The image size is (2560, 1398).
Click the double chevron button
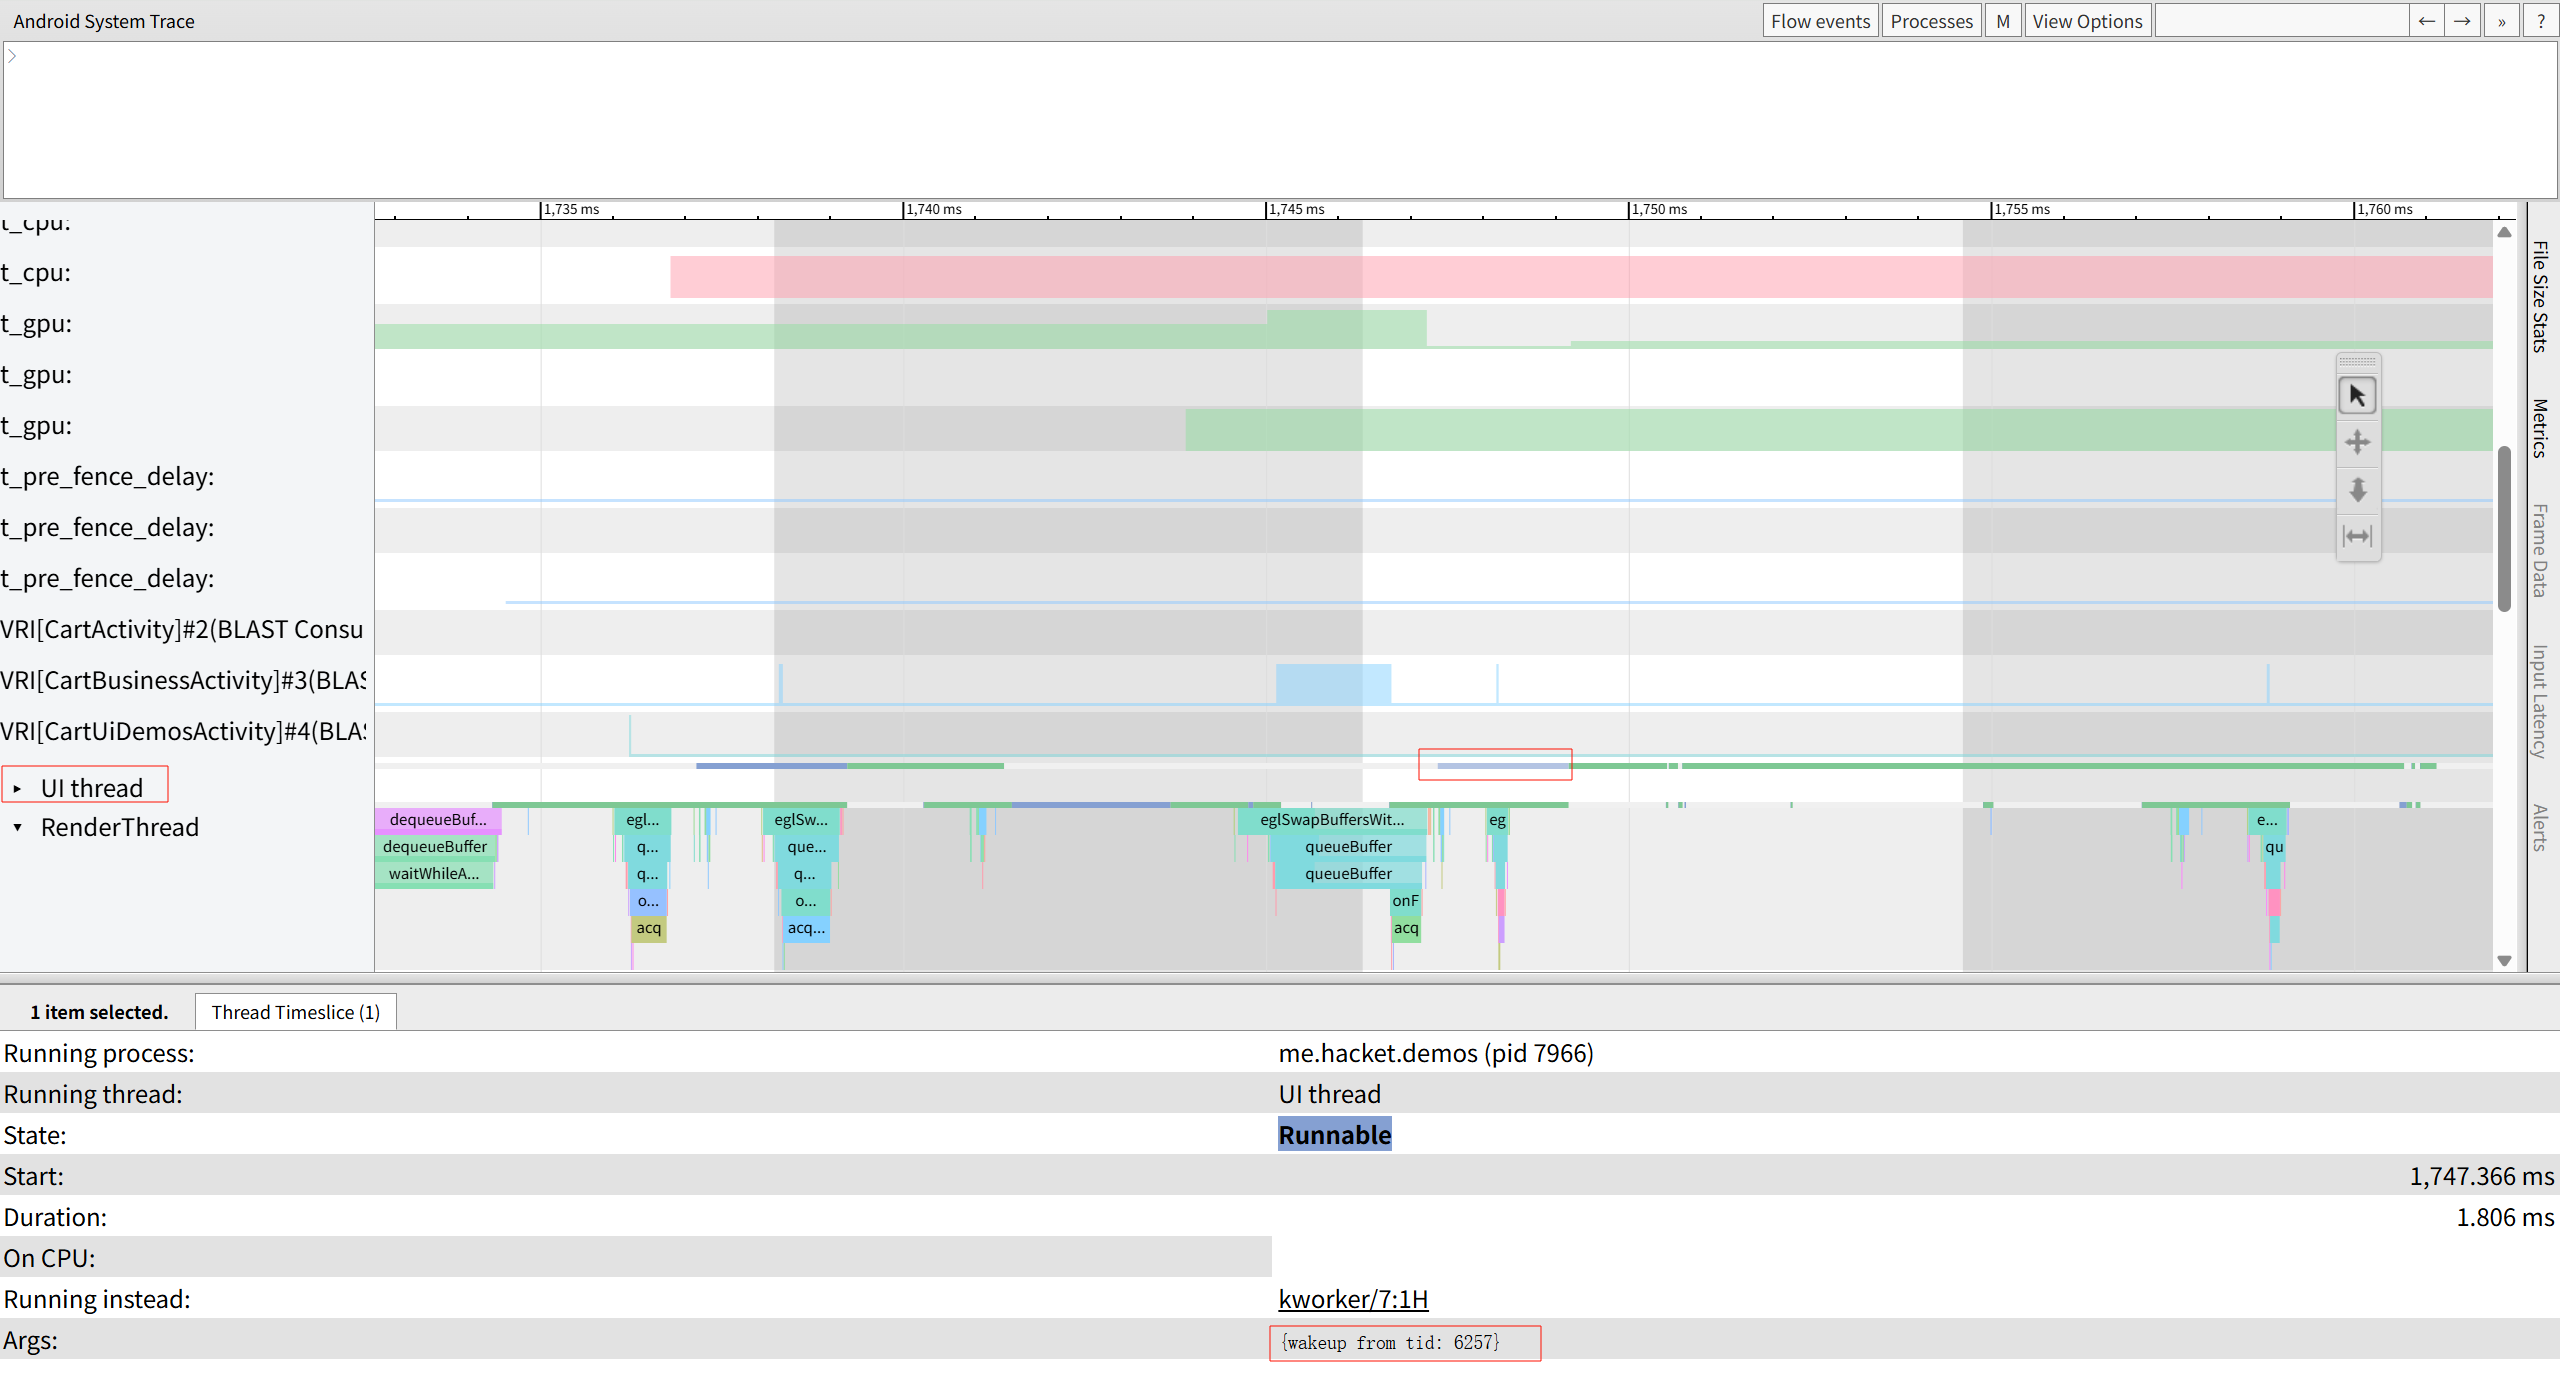[x=2501, y=21]
